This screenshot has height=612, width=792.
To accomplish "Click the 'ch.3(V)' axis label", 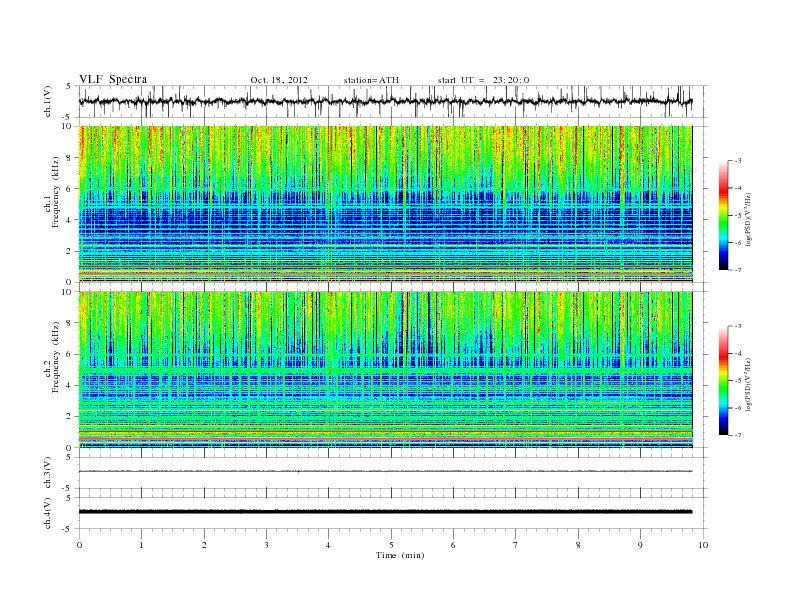I will (47, 473).
